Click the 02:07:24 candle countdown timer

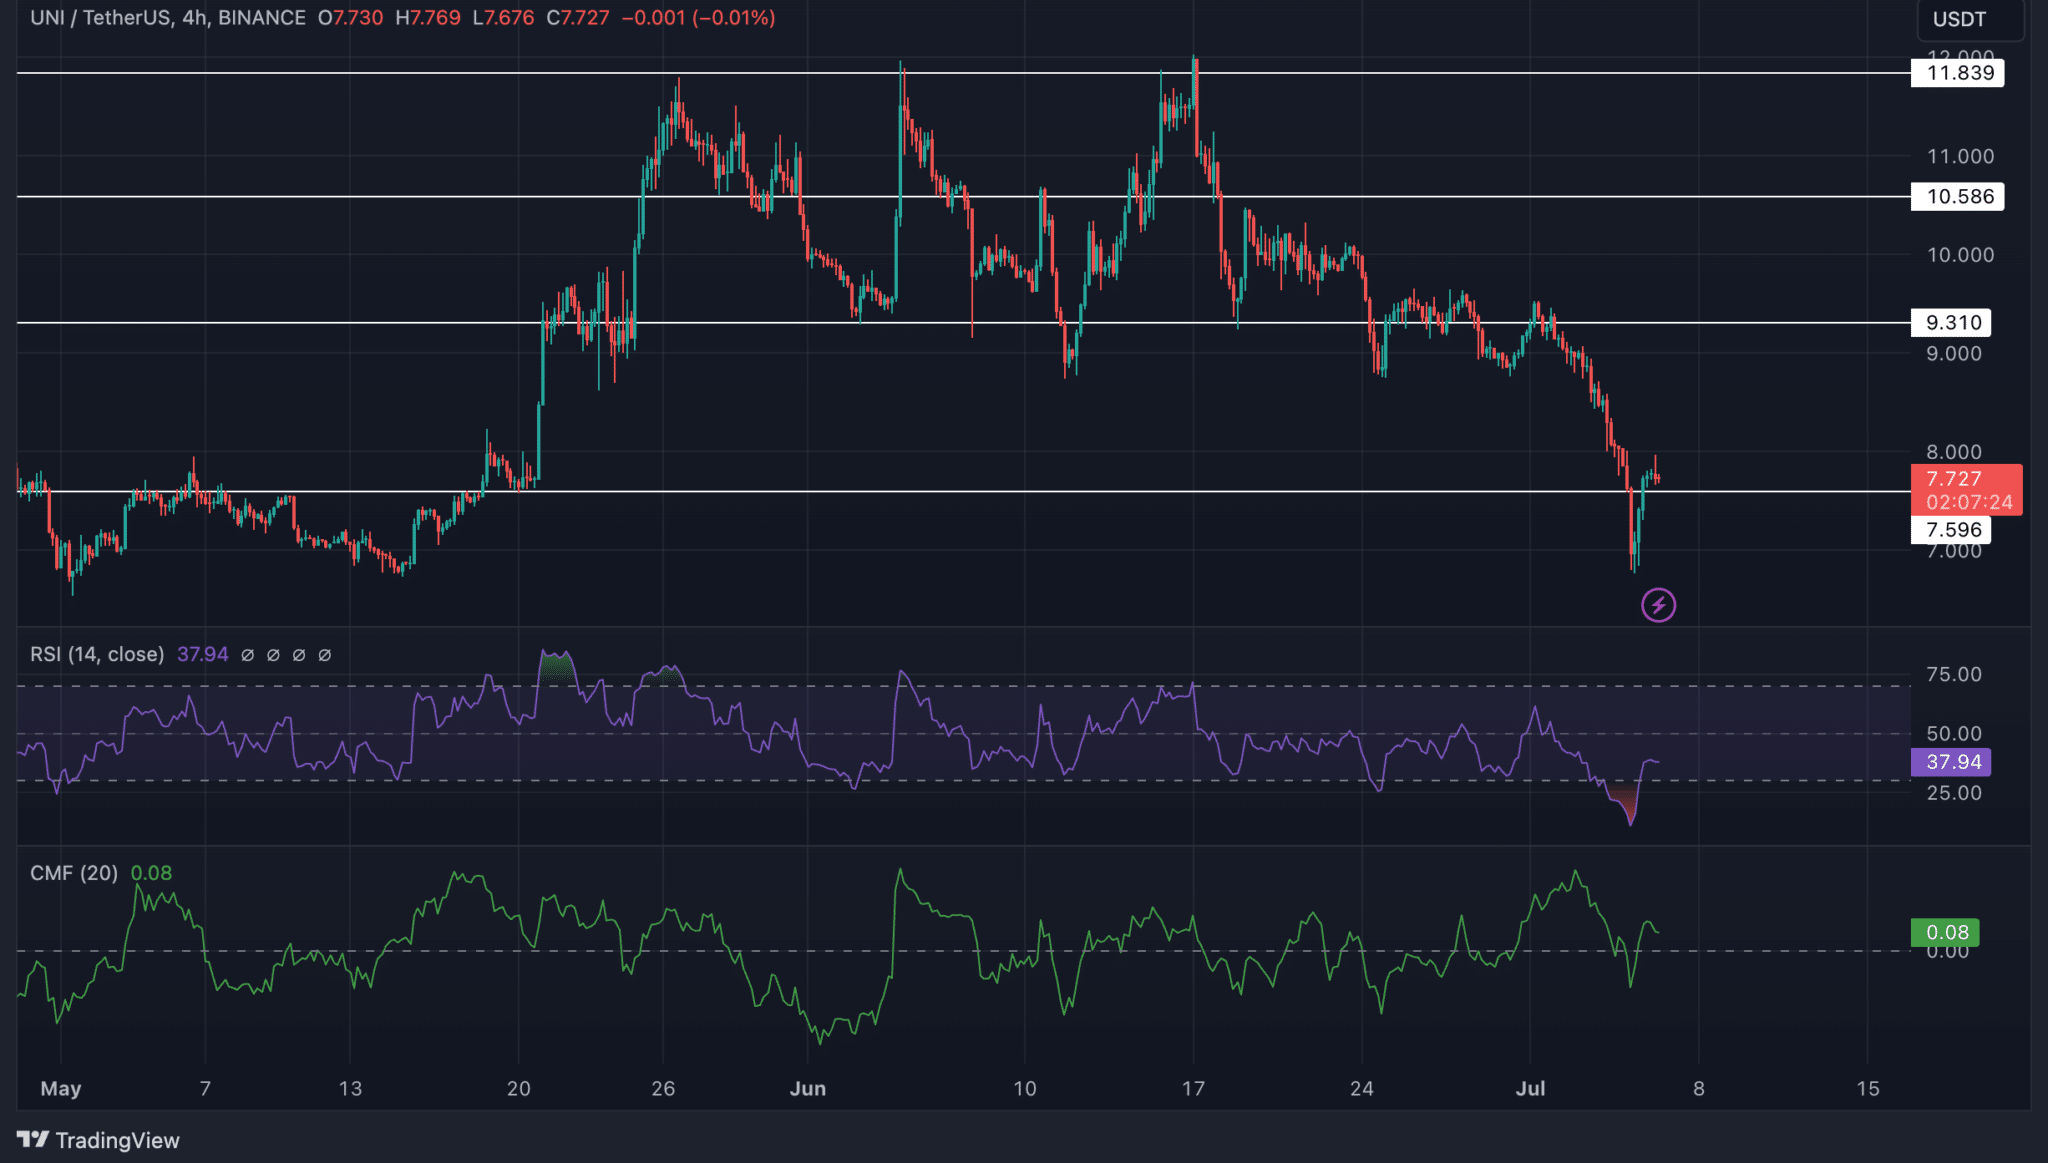click(x=1968, y=502)
